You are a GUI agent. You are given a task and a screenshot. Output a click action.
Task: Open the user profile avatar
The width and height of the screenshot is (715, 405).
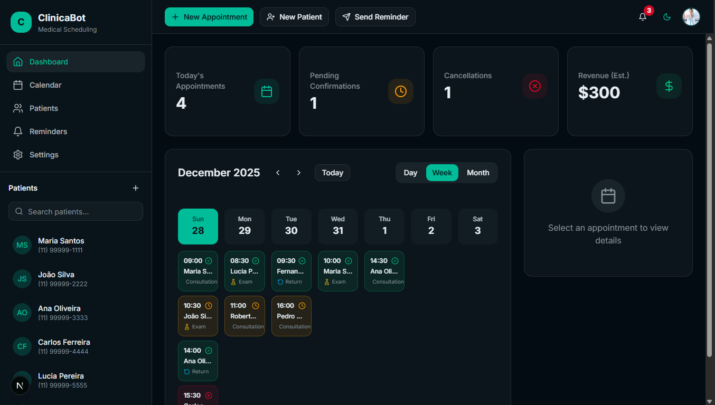[691, 17]
